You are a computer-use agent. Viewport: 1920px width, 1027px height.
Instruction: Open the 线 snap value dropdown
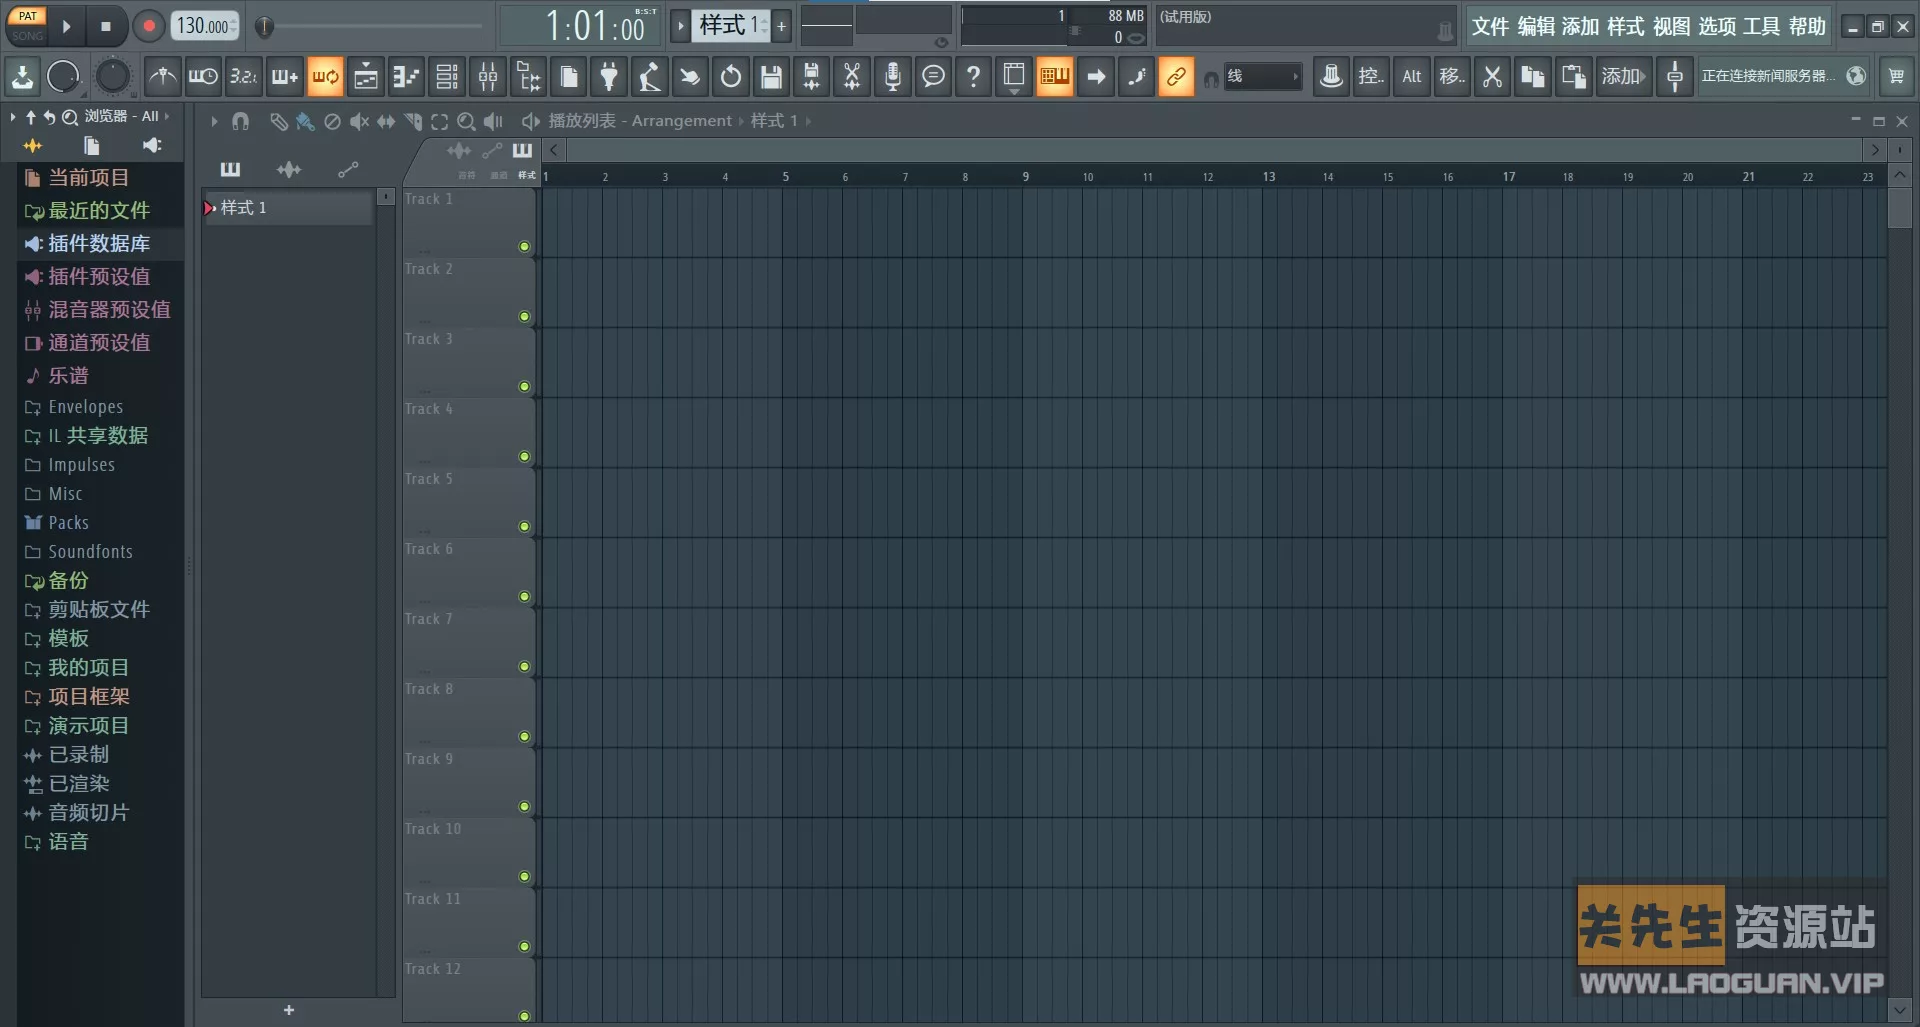click(x=1262, y=76)
